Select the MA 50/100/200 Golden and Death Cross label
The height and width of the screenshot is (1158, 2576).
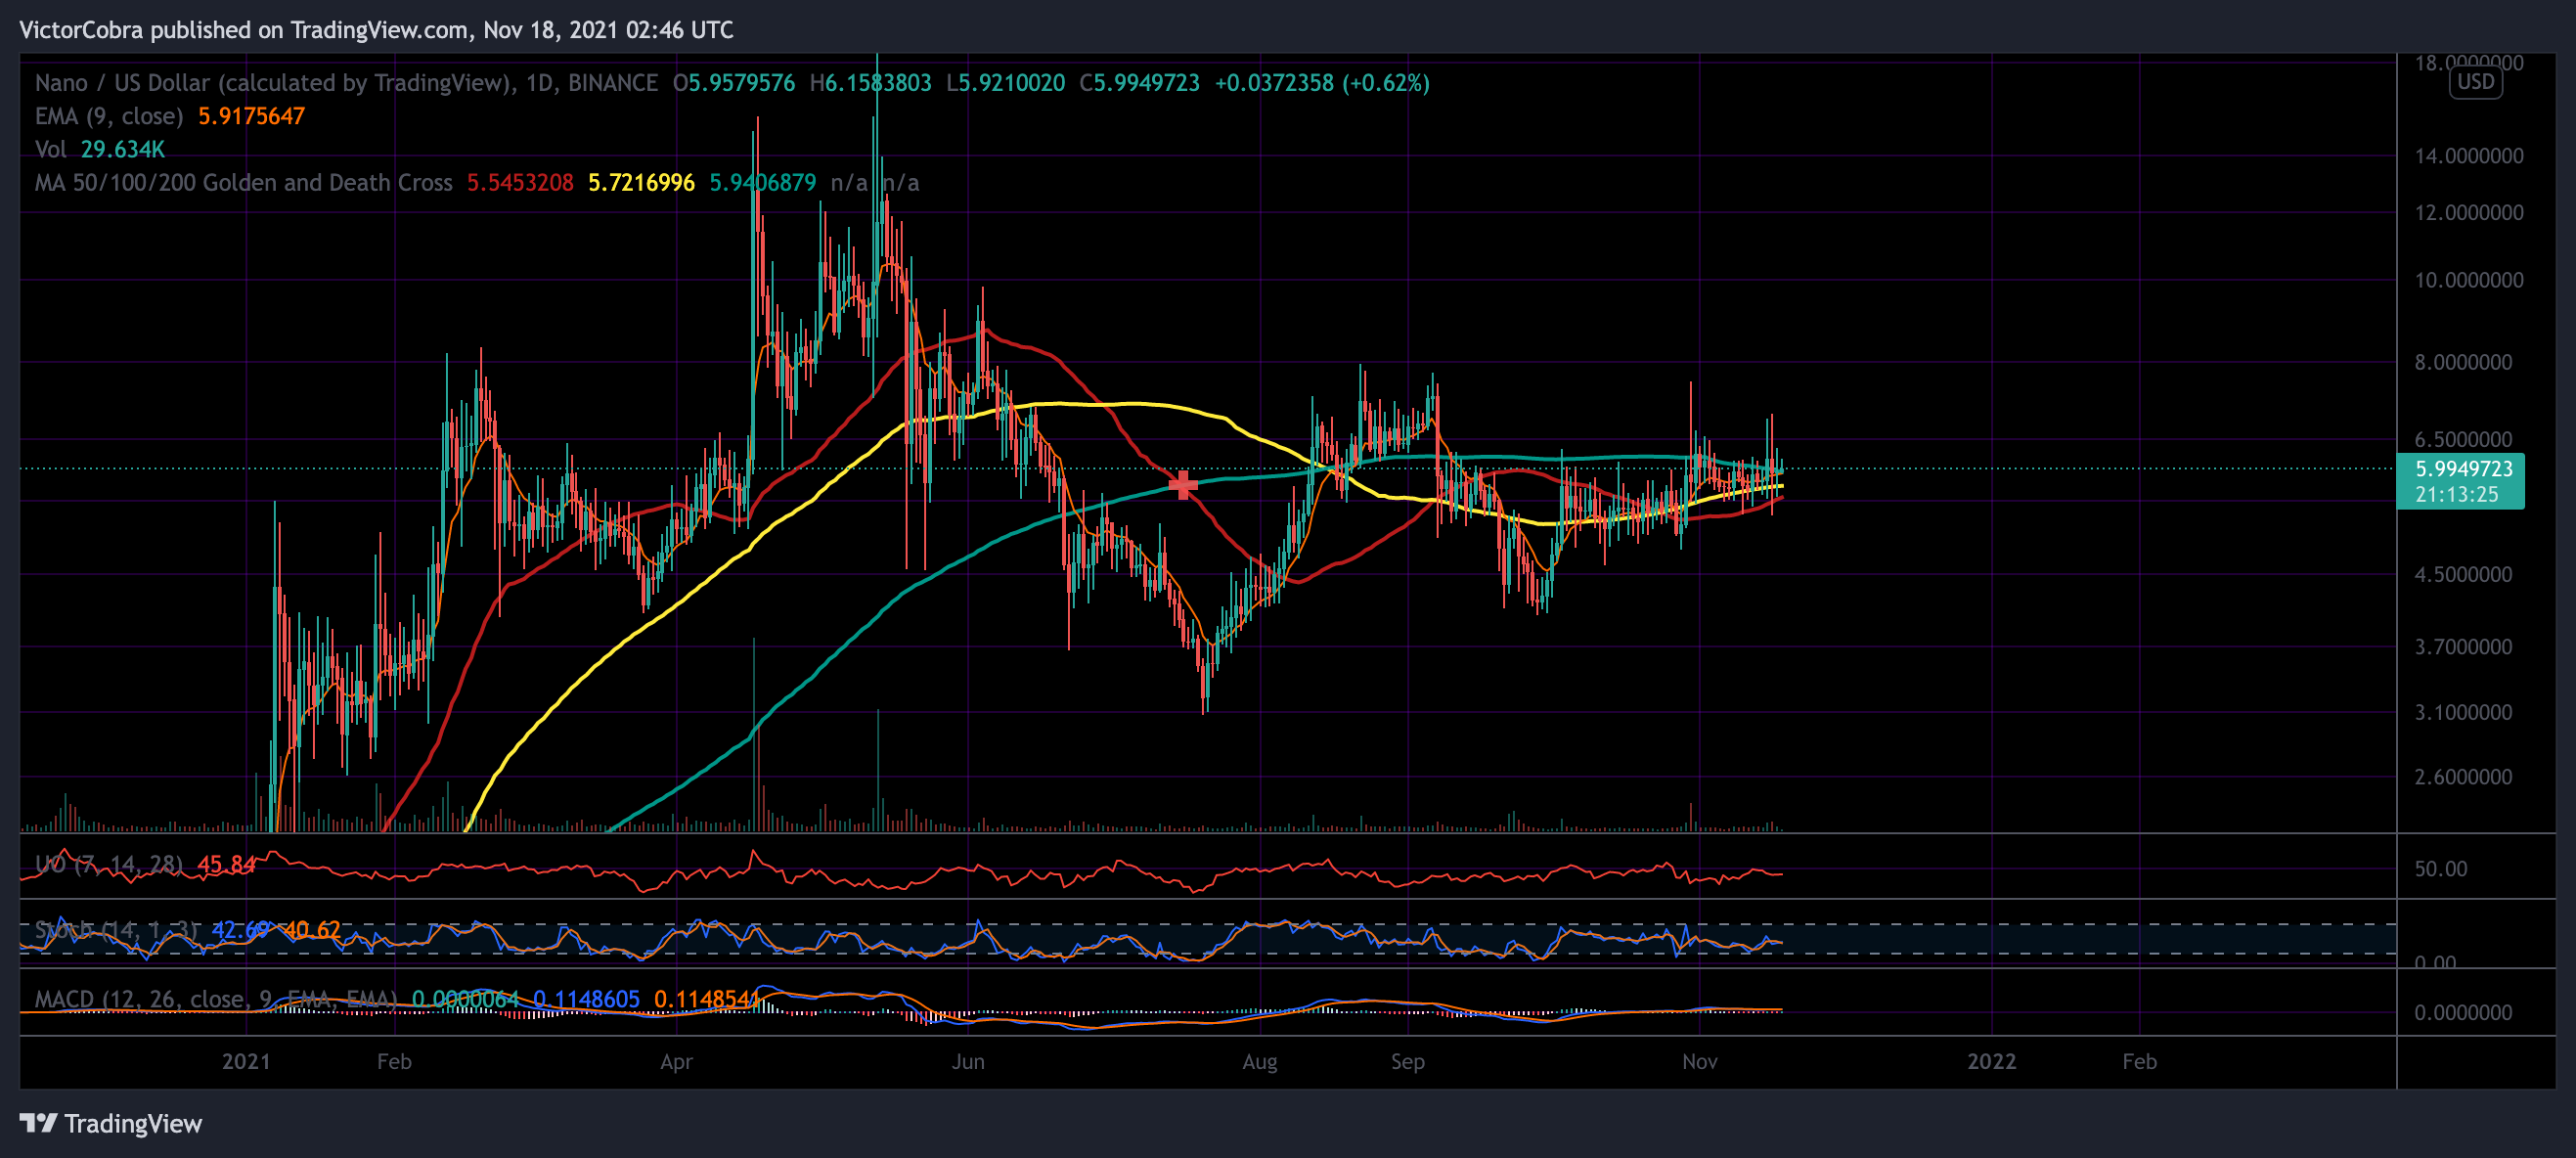[243, 183]
